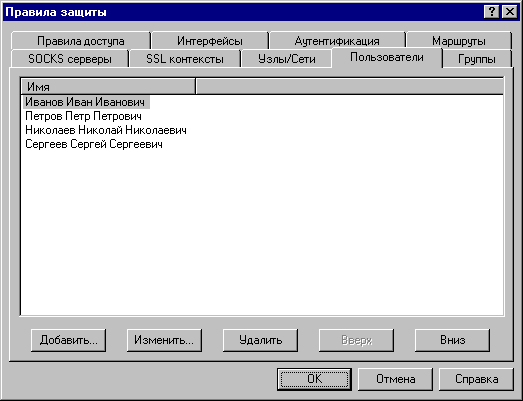Click the Имя column header
Screen dimensions: 523x401
[108, 87]
